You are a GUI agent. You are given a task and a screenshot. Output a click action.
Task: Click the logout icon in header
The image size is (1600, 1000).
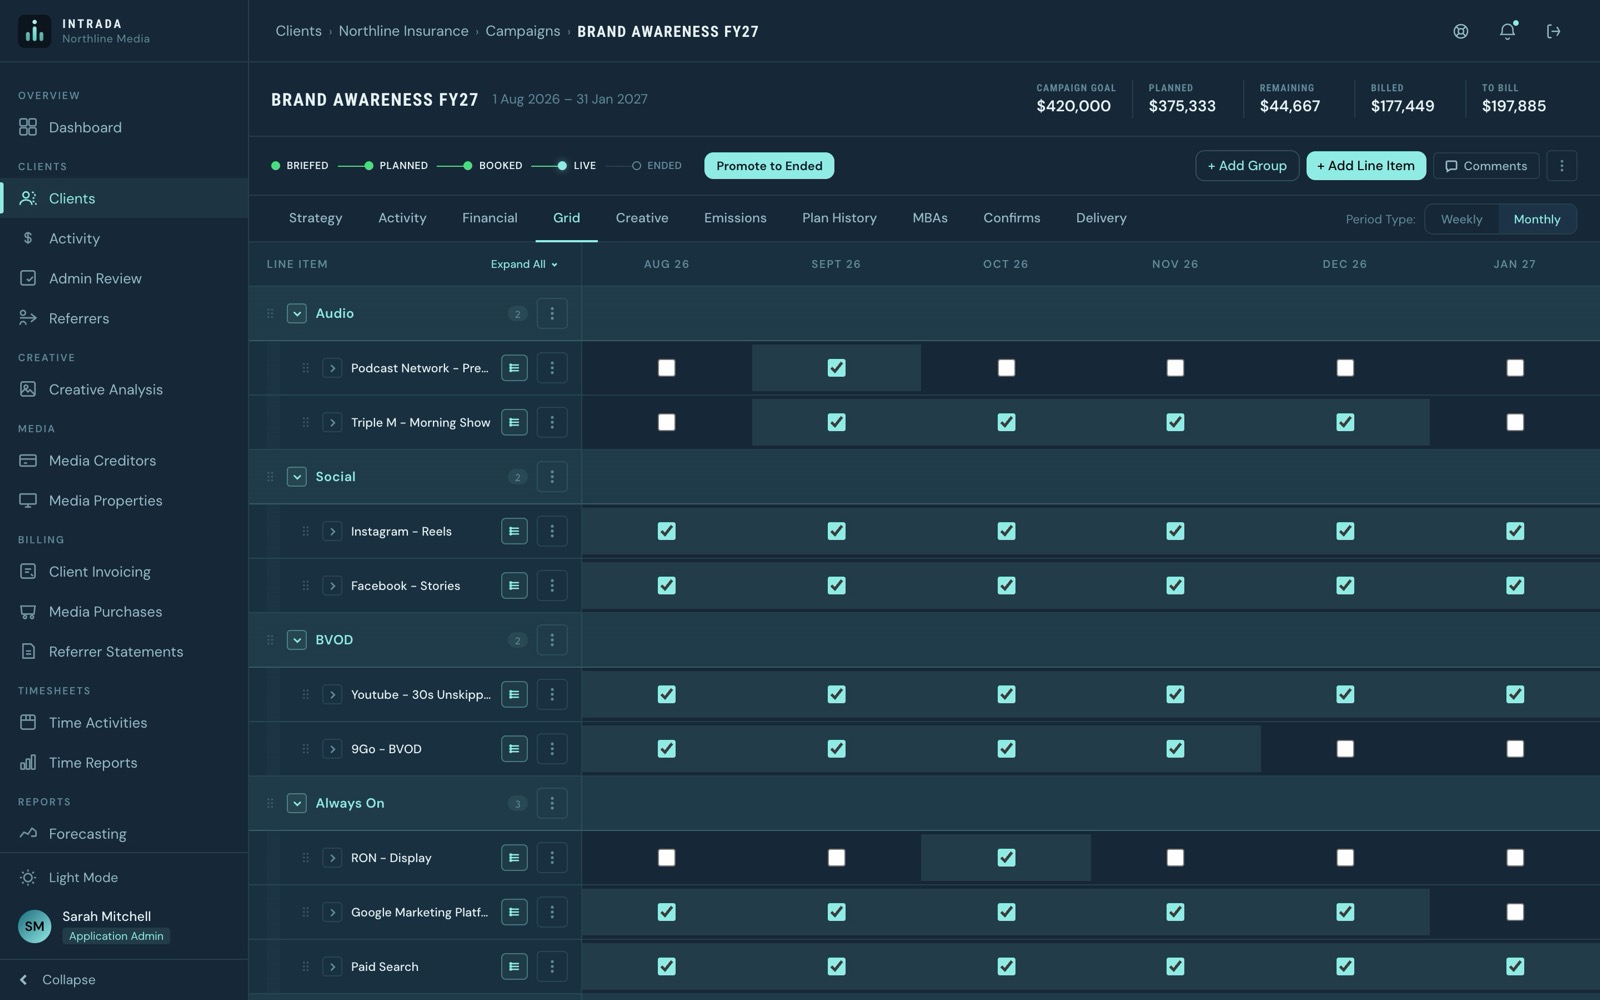tap(1553, 31)
